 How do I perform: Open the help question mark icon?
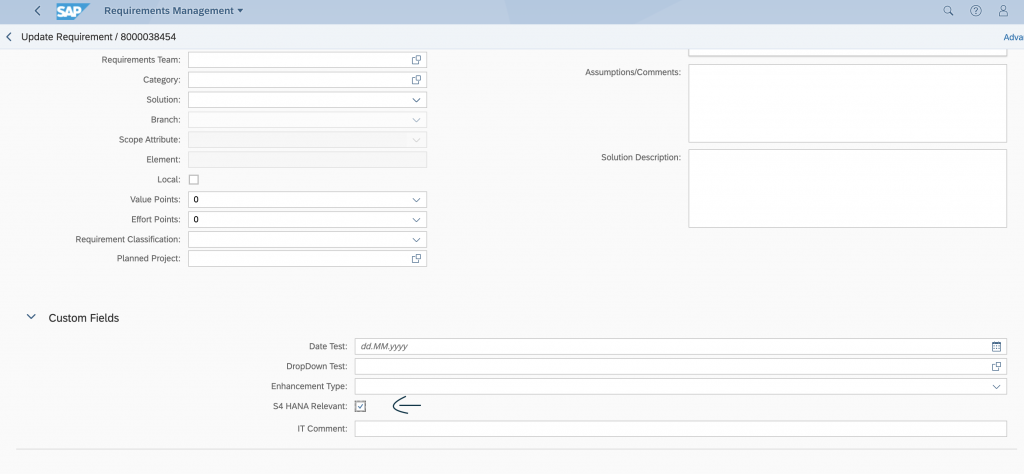coord(976,10)
